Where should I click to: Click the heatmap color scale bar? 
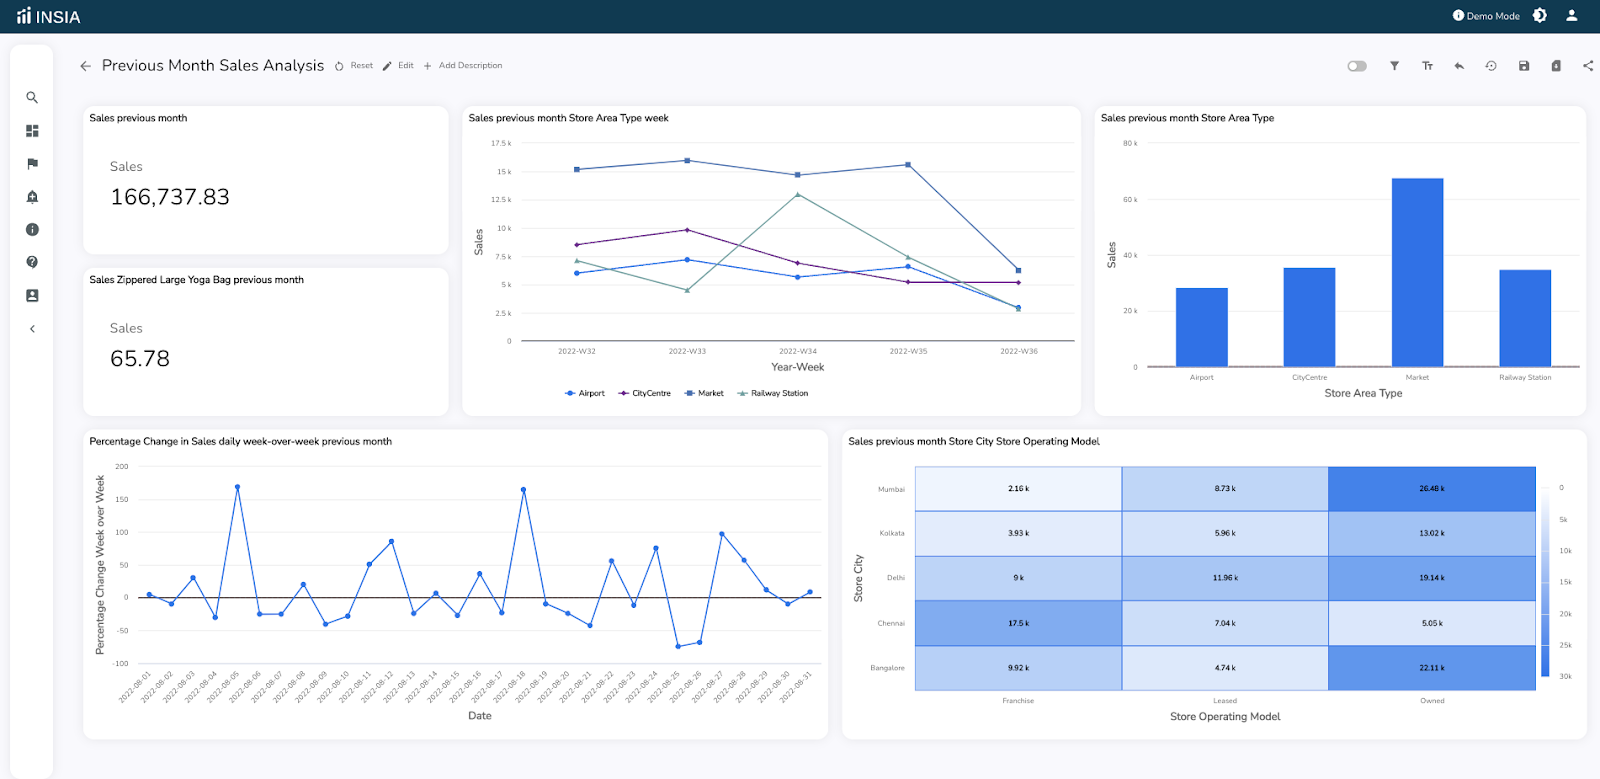tap(1545, 582)
